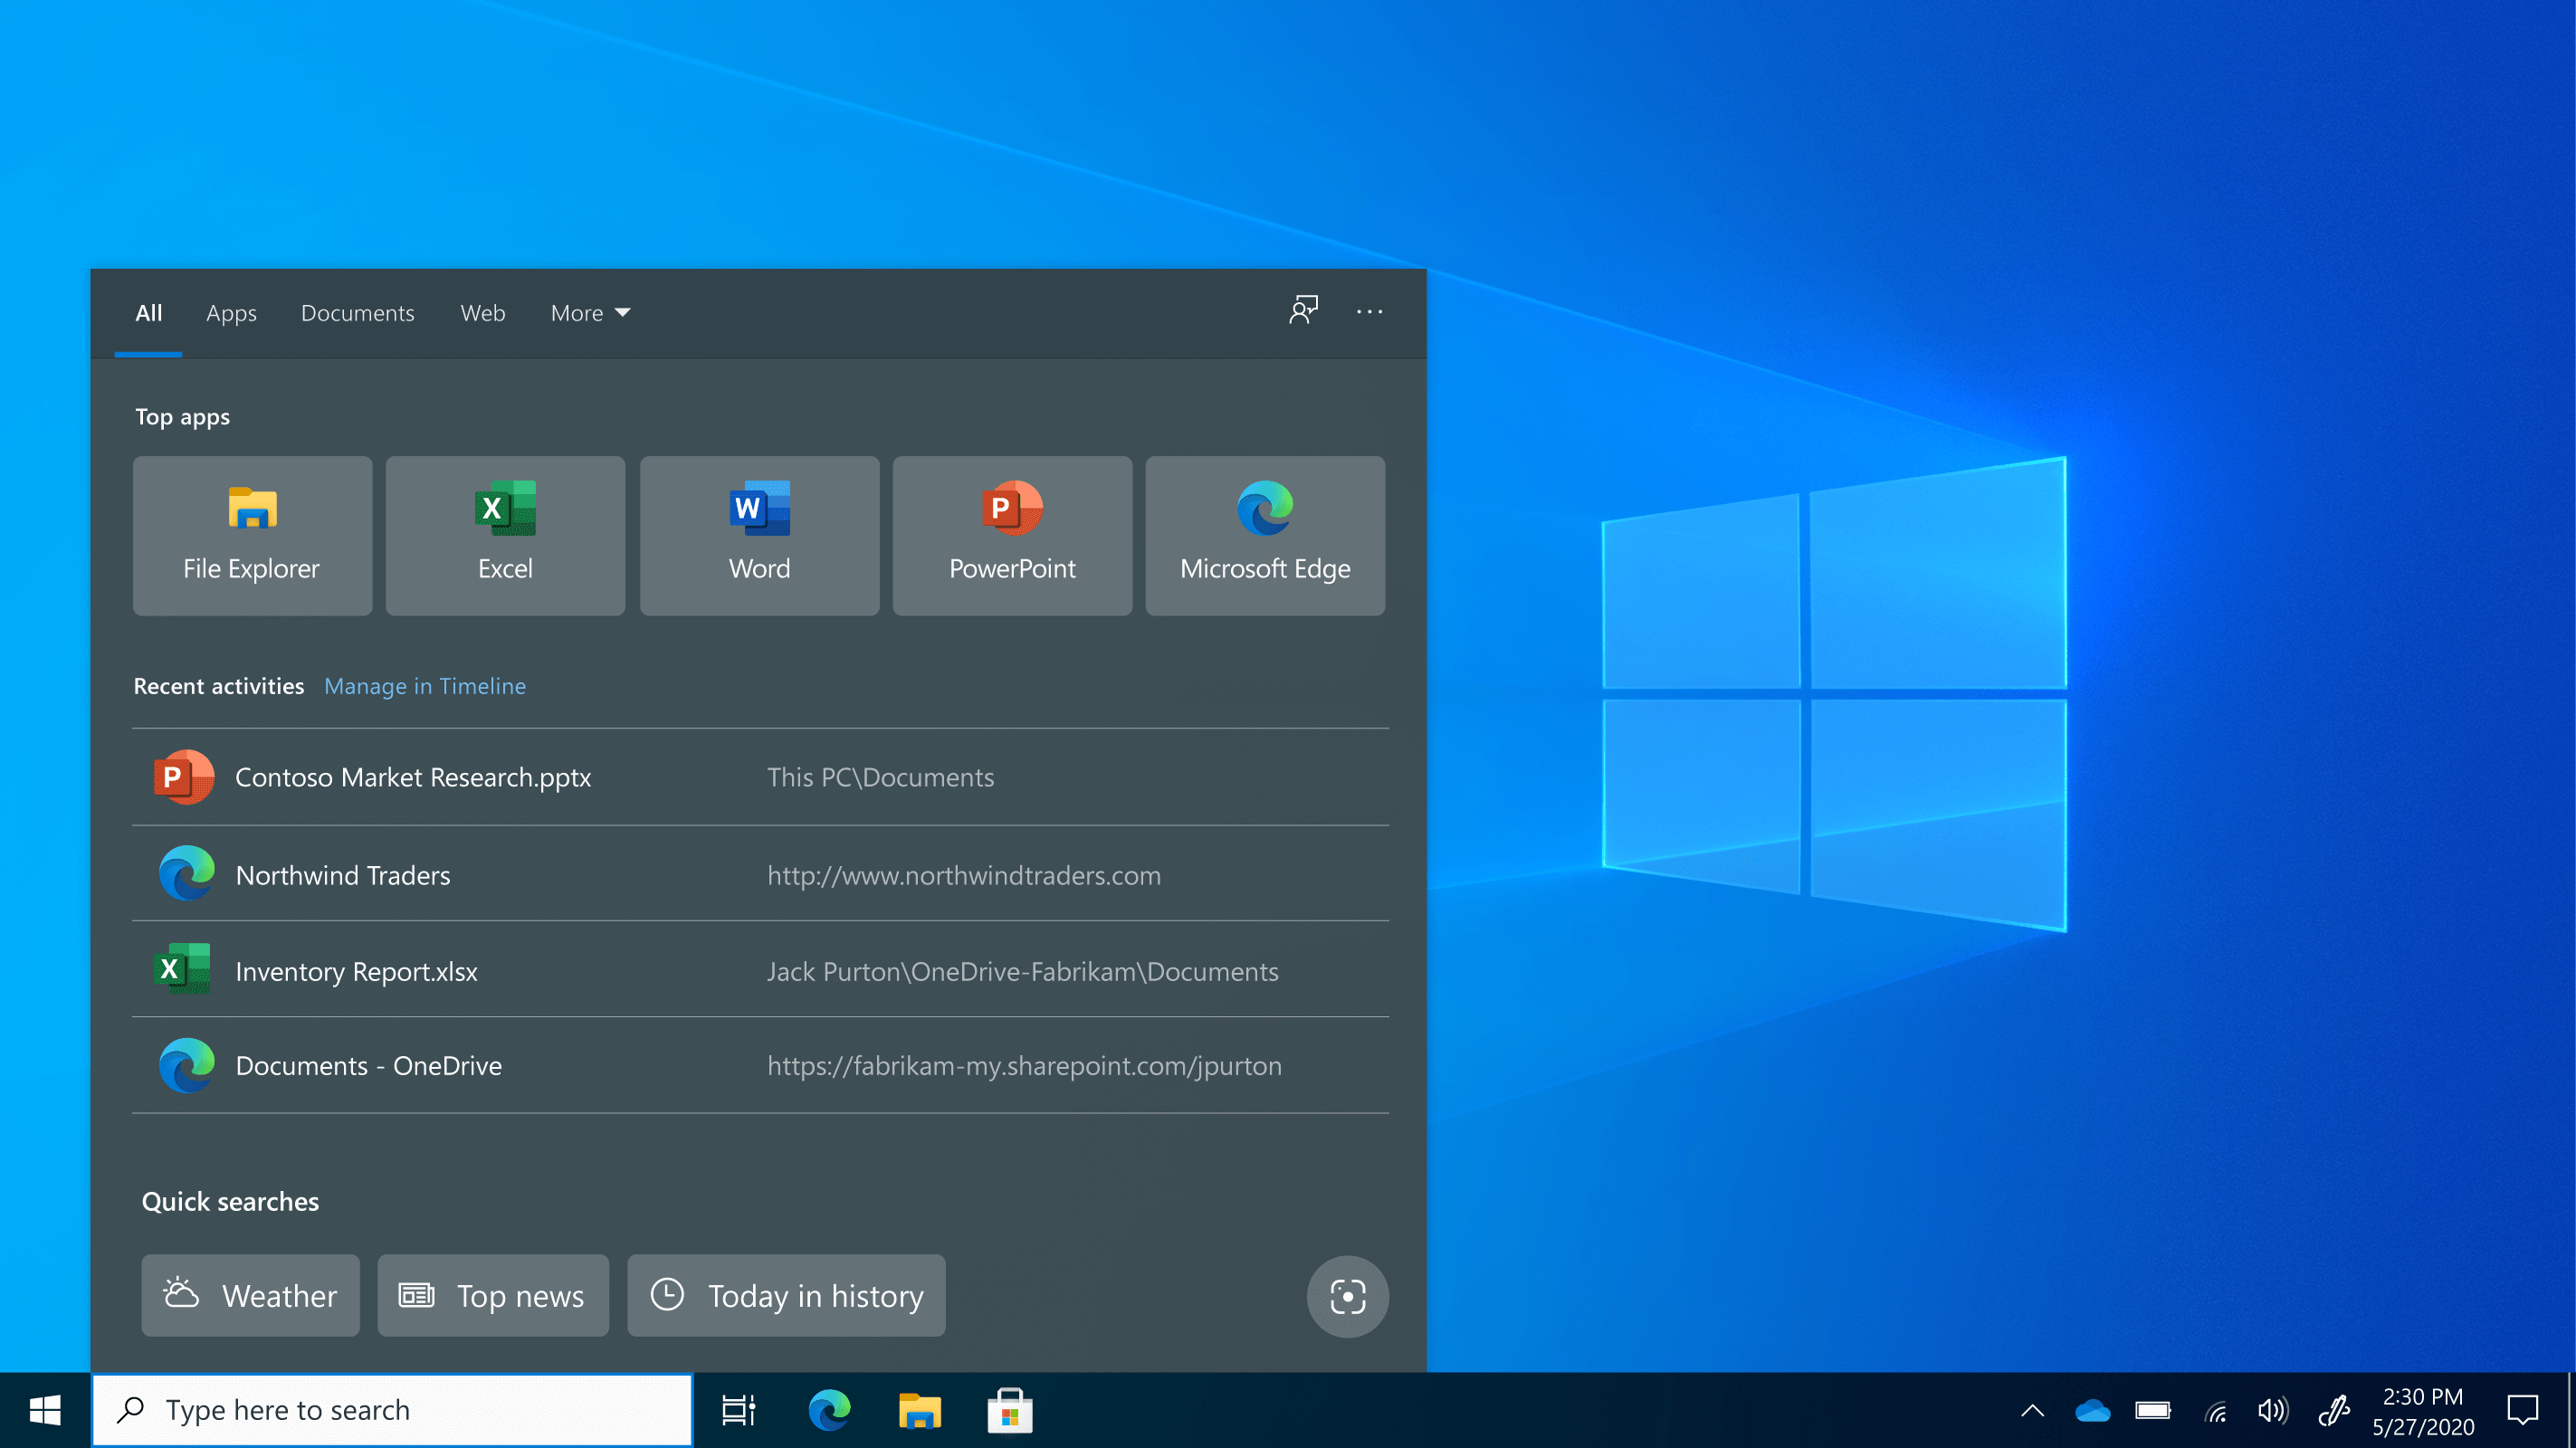The width and height of the screenshot is (2576, 1448).
Task: Click the visual search camera icon
Action: click(x=1347, y=1296)
